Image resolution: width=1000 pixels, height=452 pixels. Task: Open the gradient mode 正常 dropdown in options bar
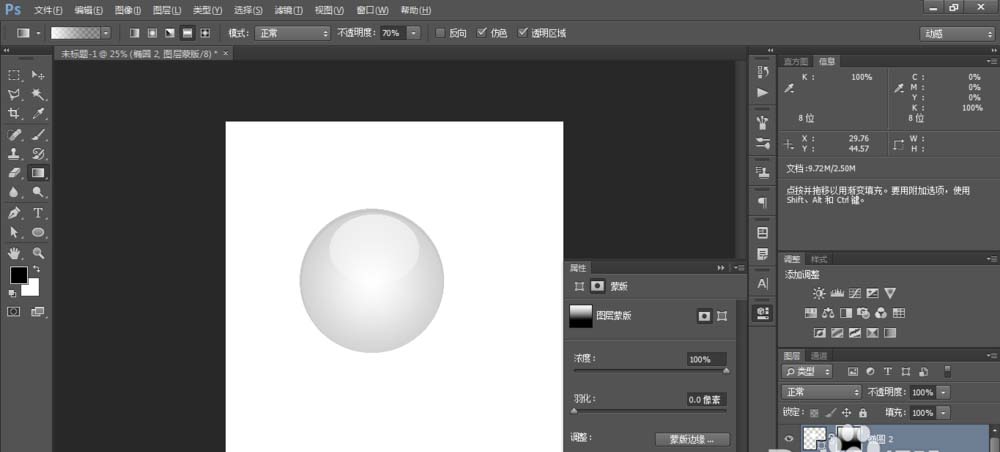pos(292,33)
